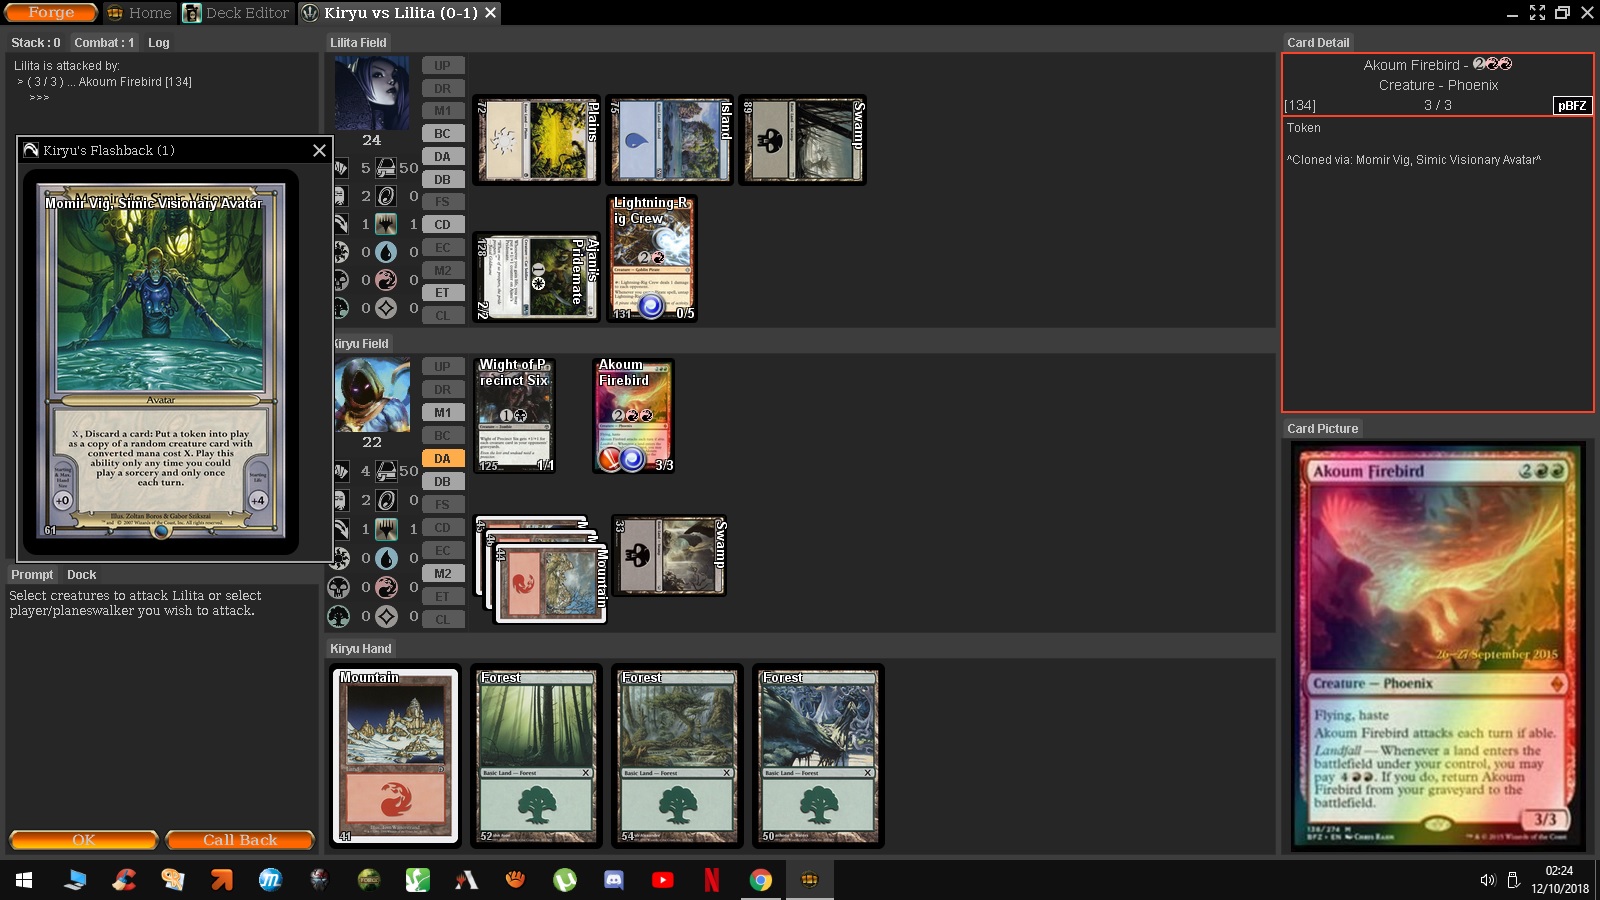The height and width of the screenshot is (900, 1600).
Task: Switch to the Home tab
Action: click(x=139, y=13)
